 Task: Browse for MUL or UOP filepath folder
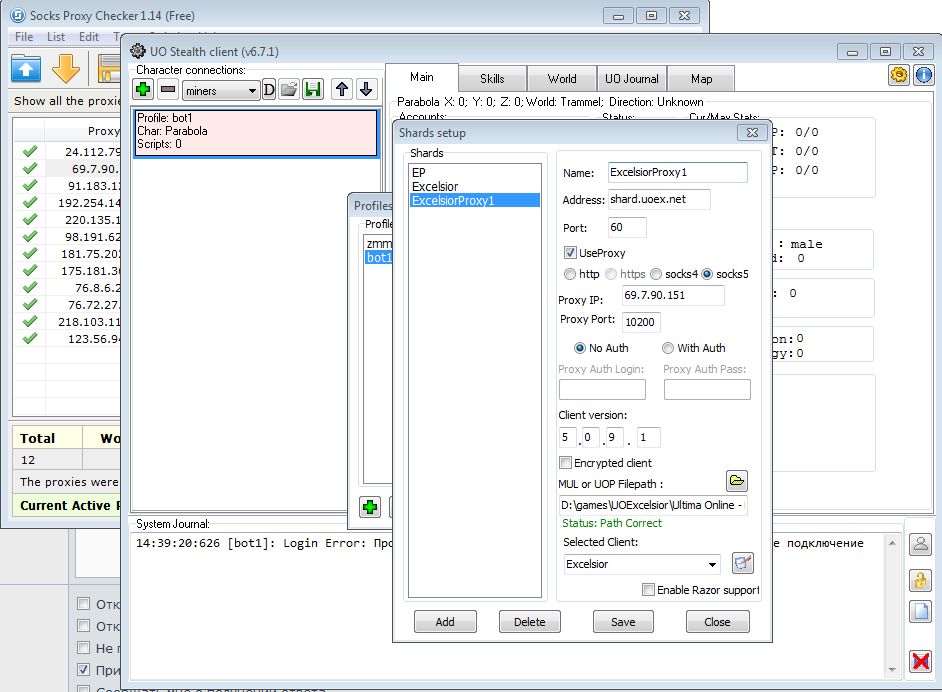tap(736, 482)
